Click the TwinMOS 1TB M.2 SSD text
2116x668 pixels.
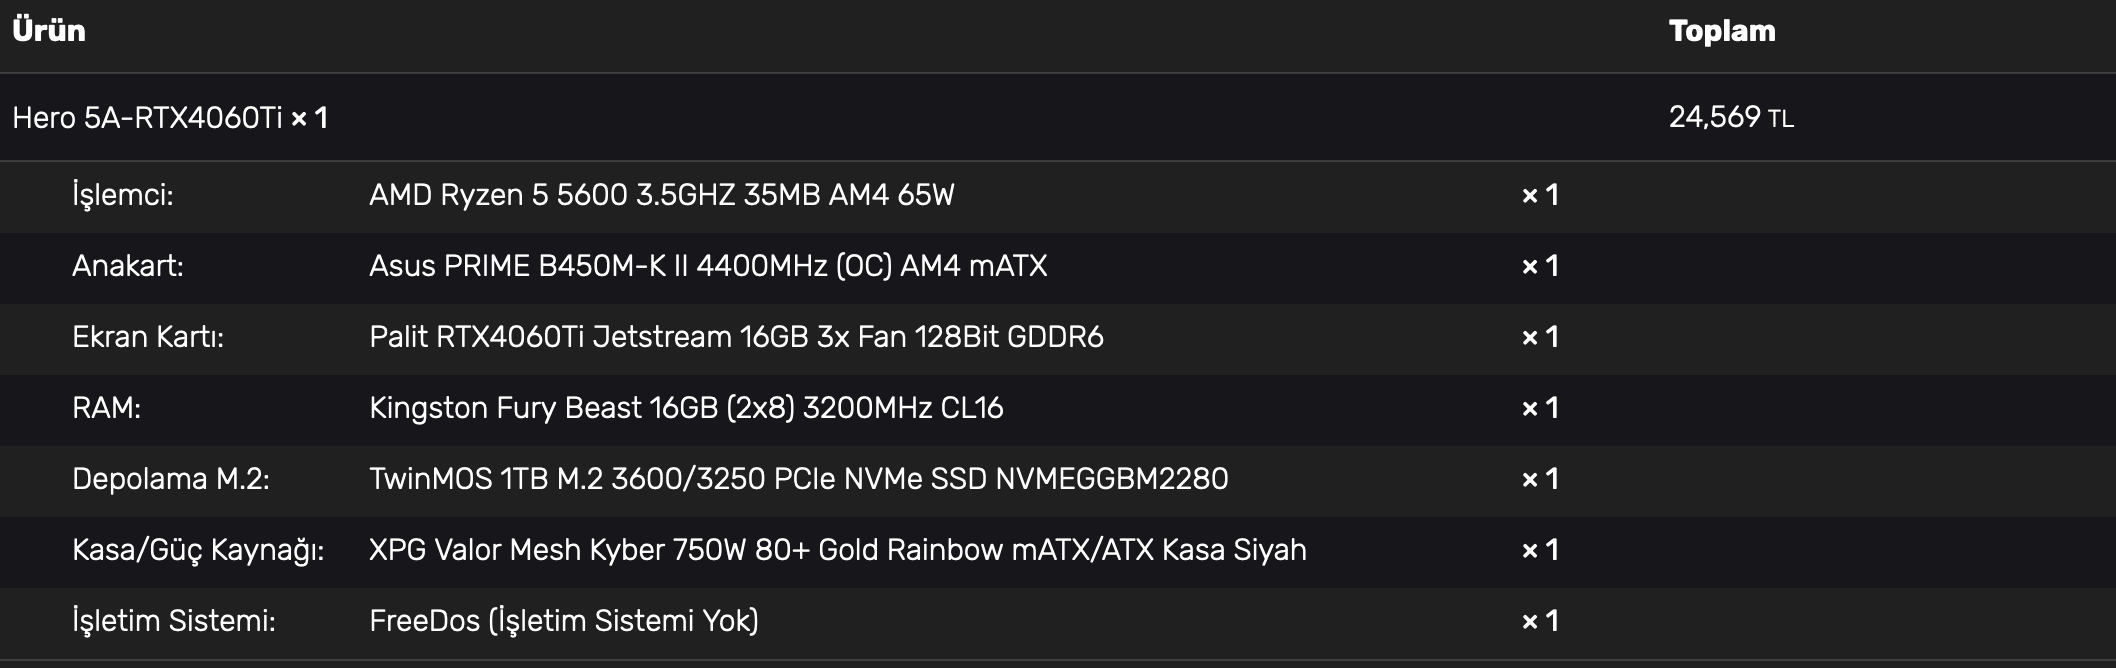click(797, 479)
